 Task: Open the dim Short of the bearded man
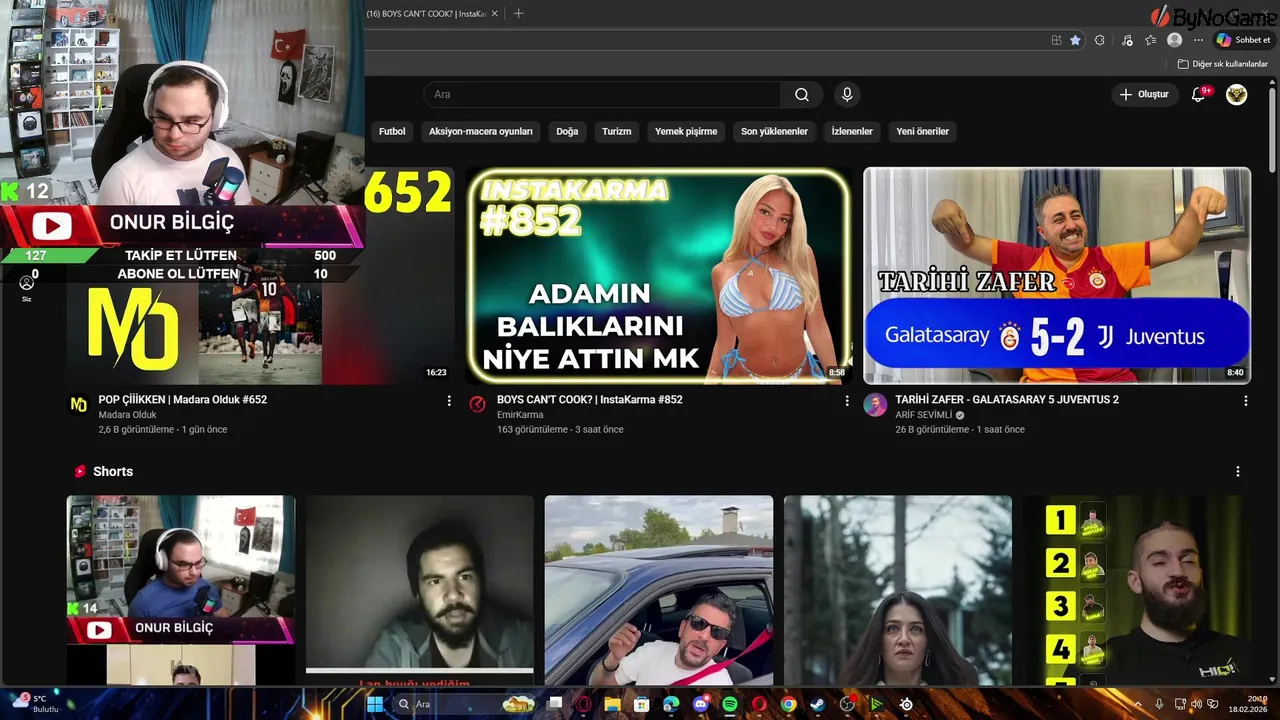pos(420,590)
